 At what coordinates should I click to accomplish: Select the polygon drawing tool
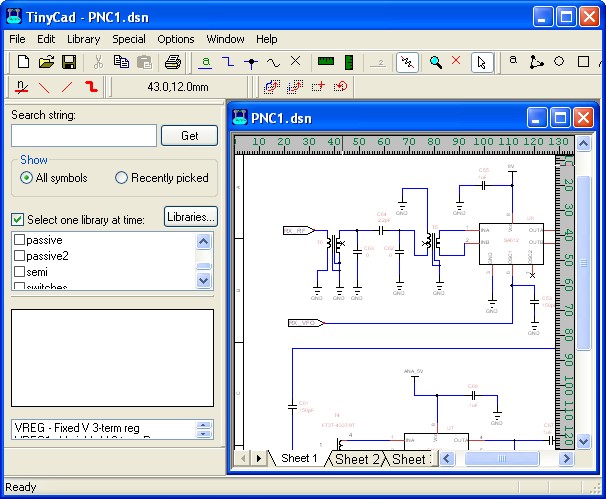(536, 62)
